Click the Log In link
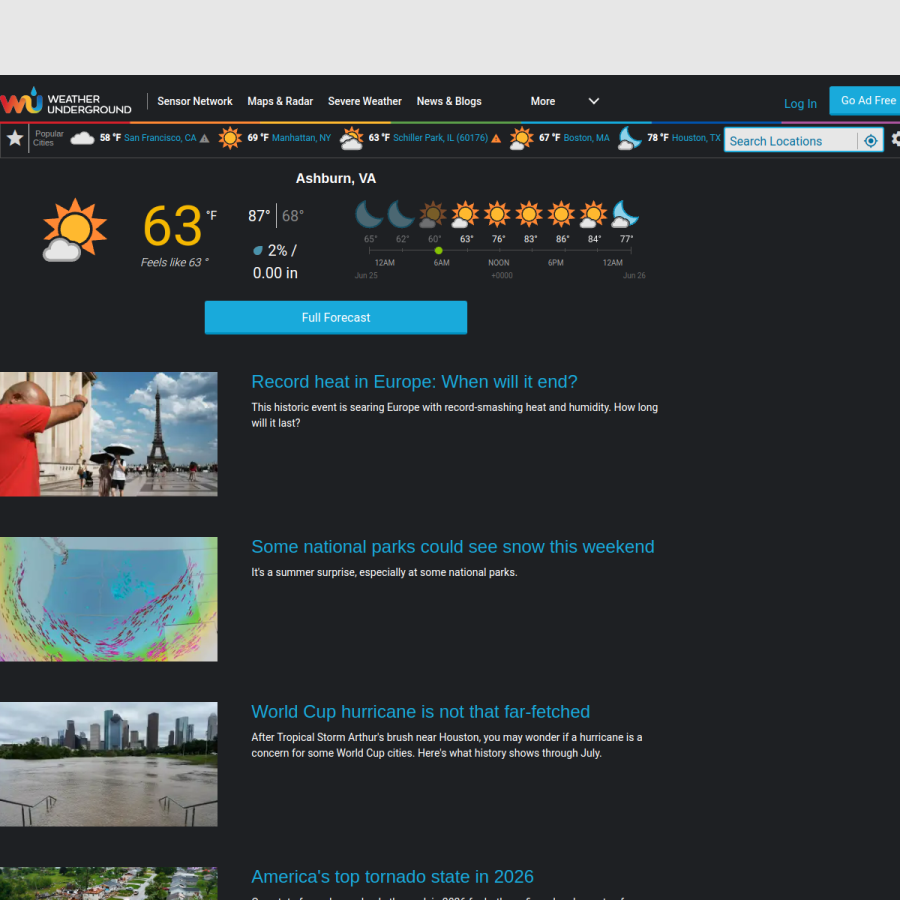Screen dimensions: 900x900 click(x=800, y=103)
